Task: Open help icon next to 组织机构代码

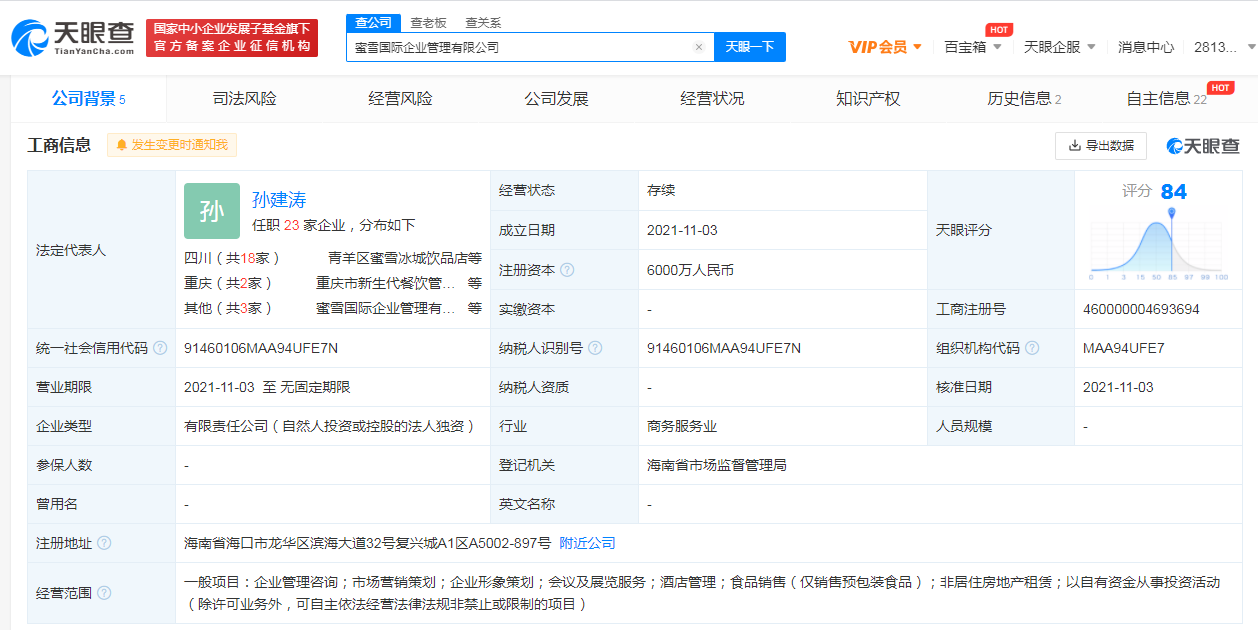Action: tap(1032, 348)
